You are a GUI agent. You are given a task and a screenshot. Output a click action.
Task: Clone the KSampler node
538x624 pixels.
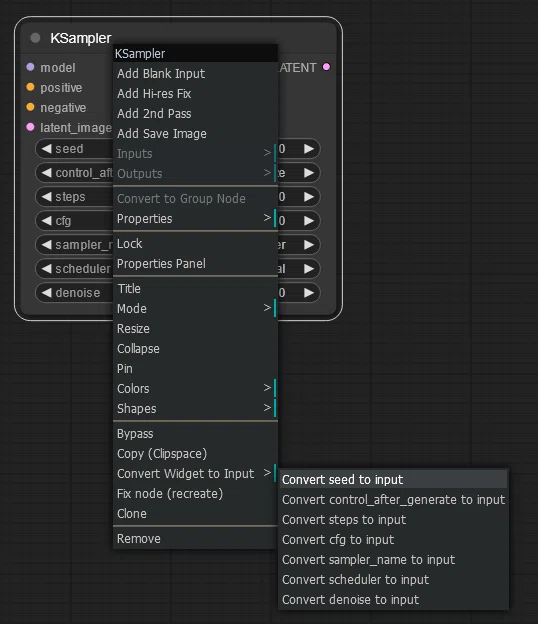point(195,514)
